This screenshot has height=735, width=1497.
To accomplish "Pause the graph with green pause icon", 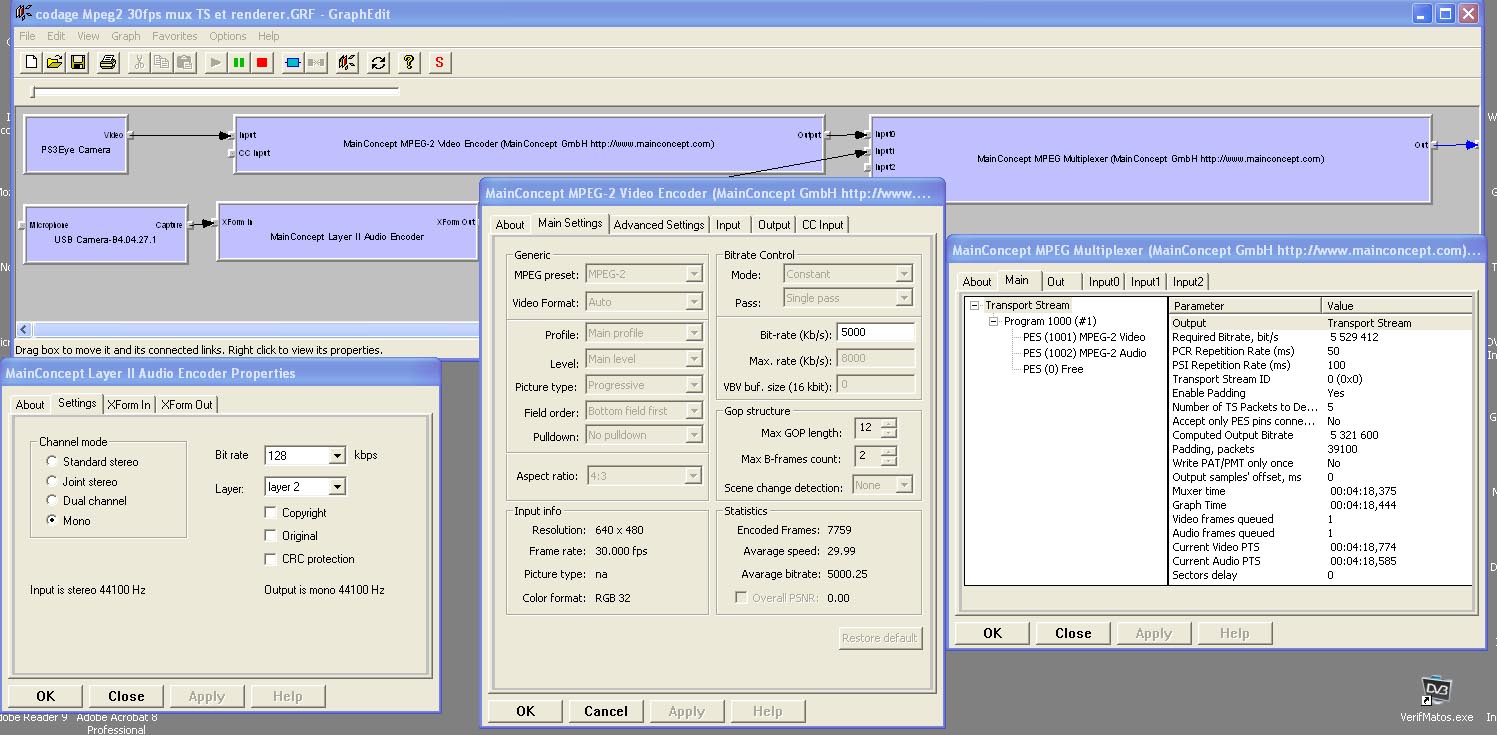I will coord(238,62).
